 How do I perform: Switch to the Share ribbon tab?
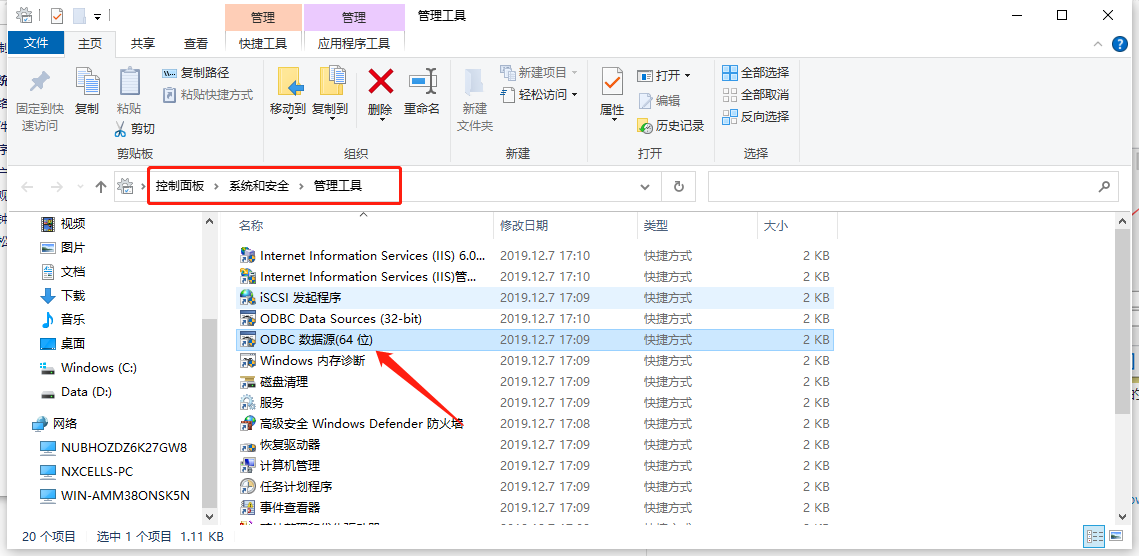(143, 44)
